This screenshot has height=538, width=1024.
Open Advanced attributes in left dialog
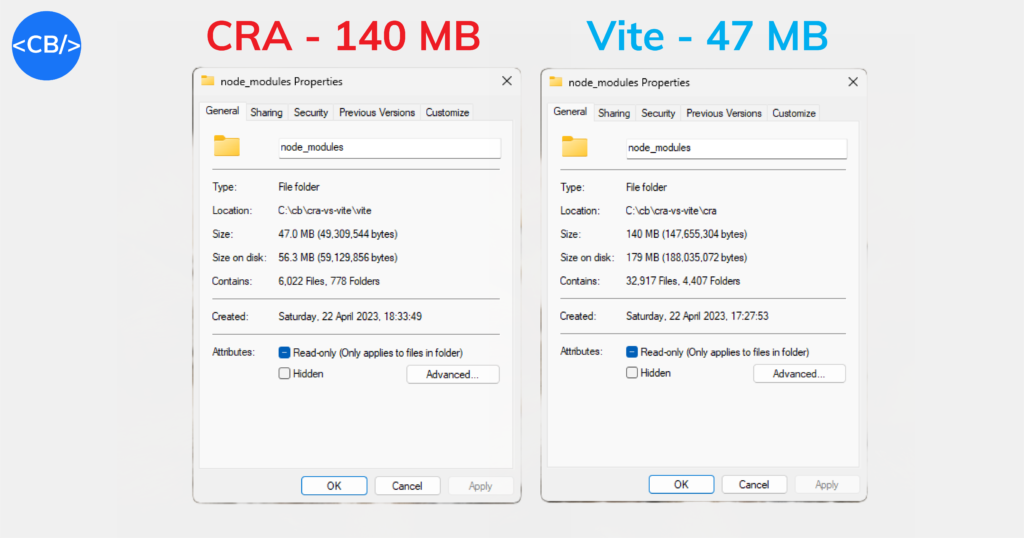coord(453,374)
